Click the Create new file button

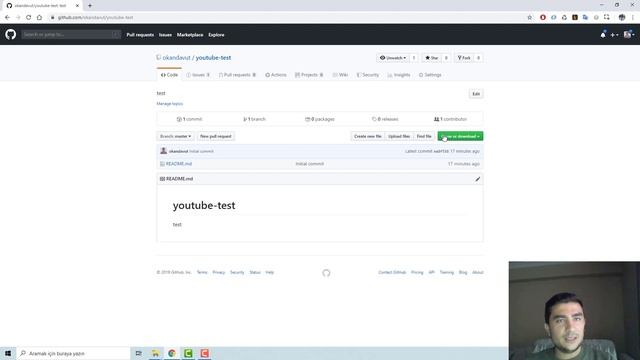(368, 136)
